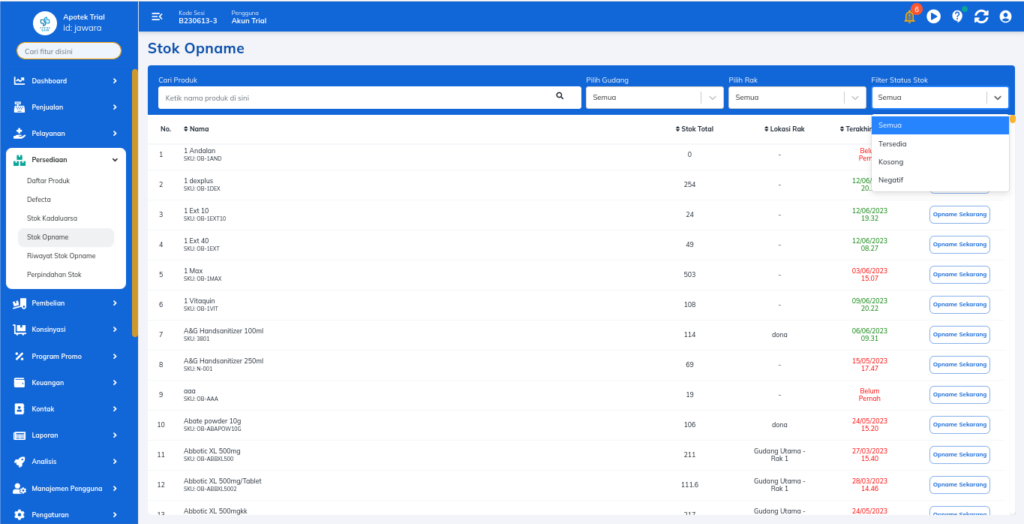Collapse sidebar using the hamburger menu icon
1024x524 pixels.
click(157, 16)
